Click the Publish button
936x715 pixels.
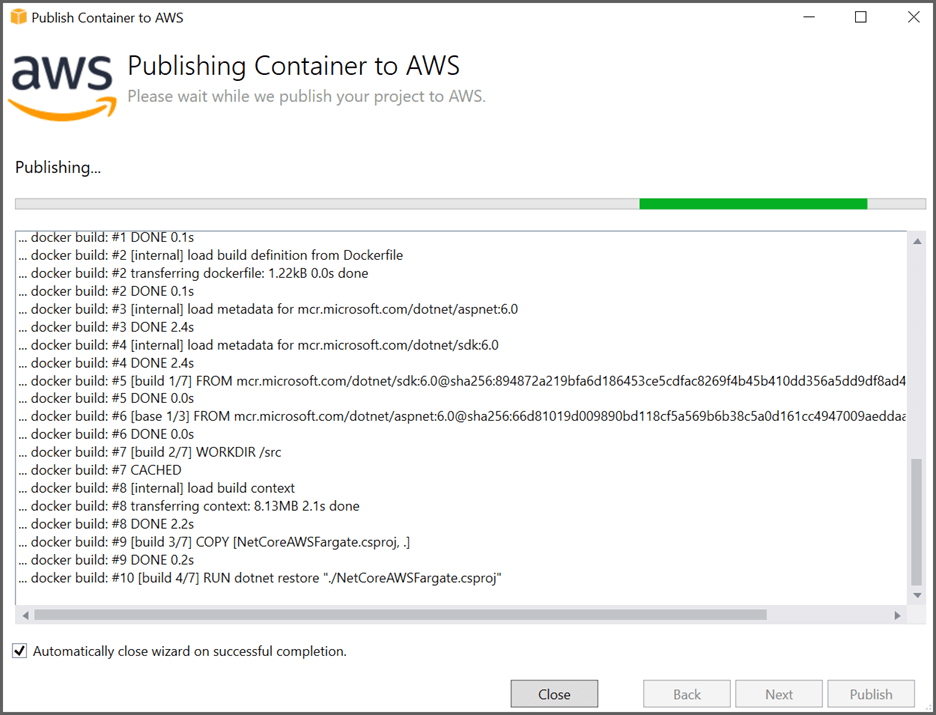[870, 693]
